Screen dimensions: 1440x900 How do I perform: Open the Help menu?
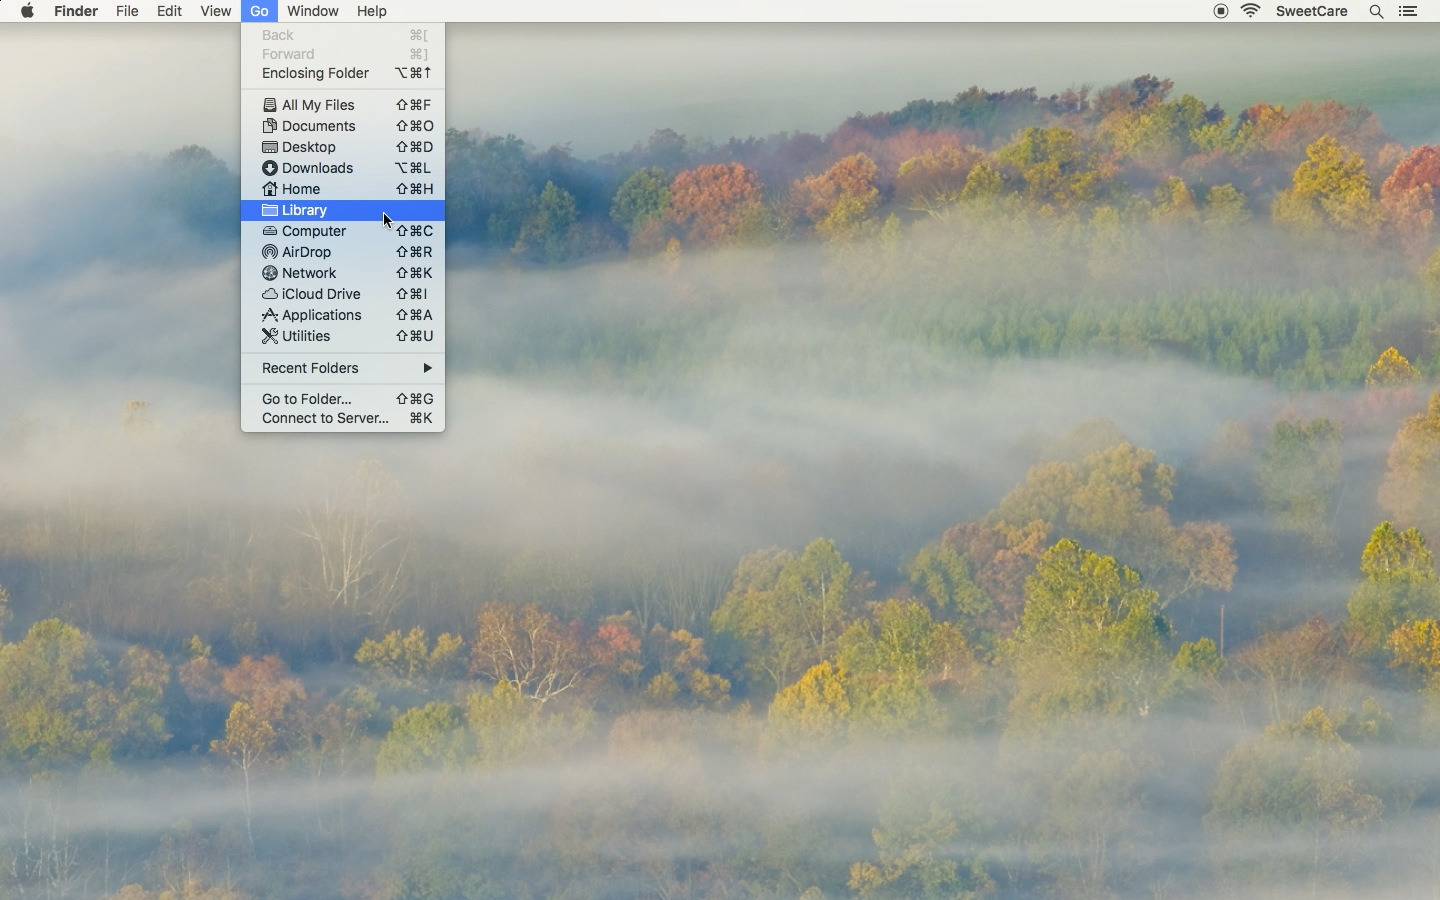pos(372,11)
